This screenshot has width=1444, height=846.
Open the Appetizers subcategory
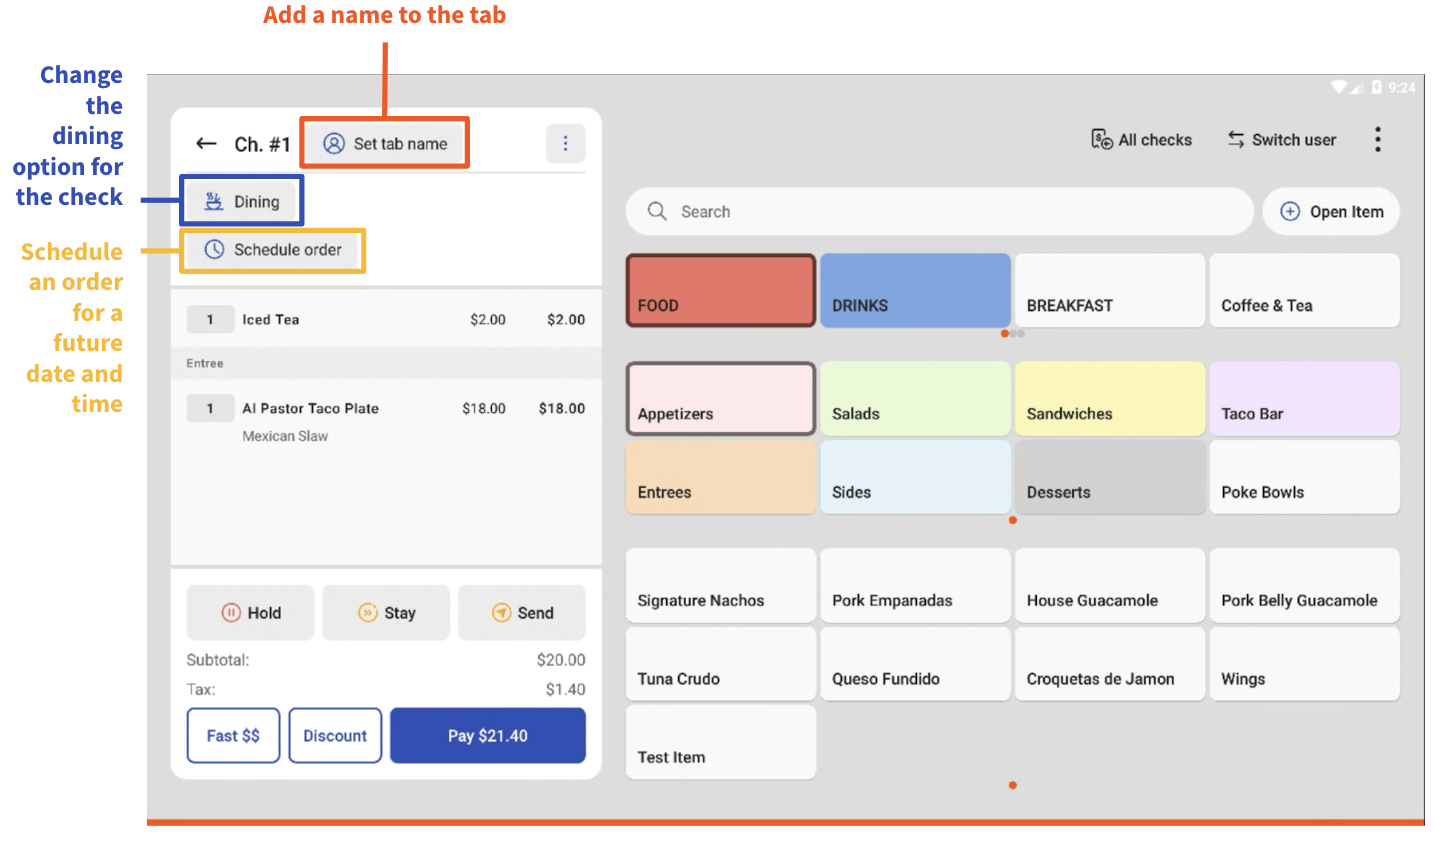(720, 398)
